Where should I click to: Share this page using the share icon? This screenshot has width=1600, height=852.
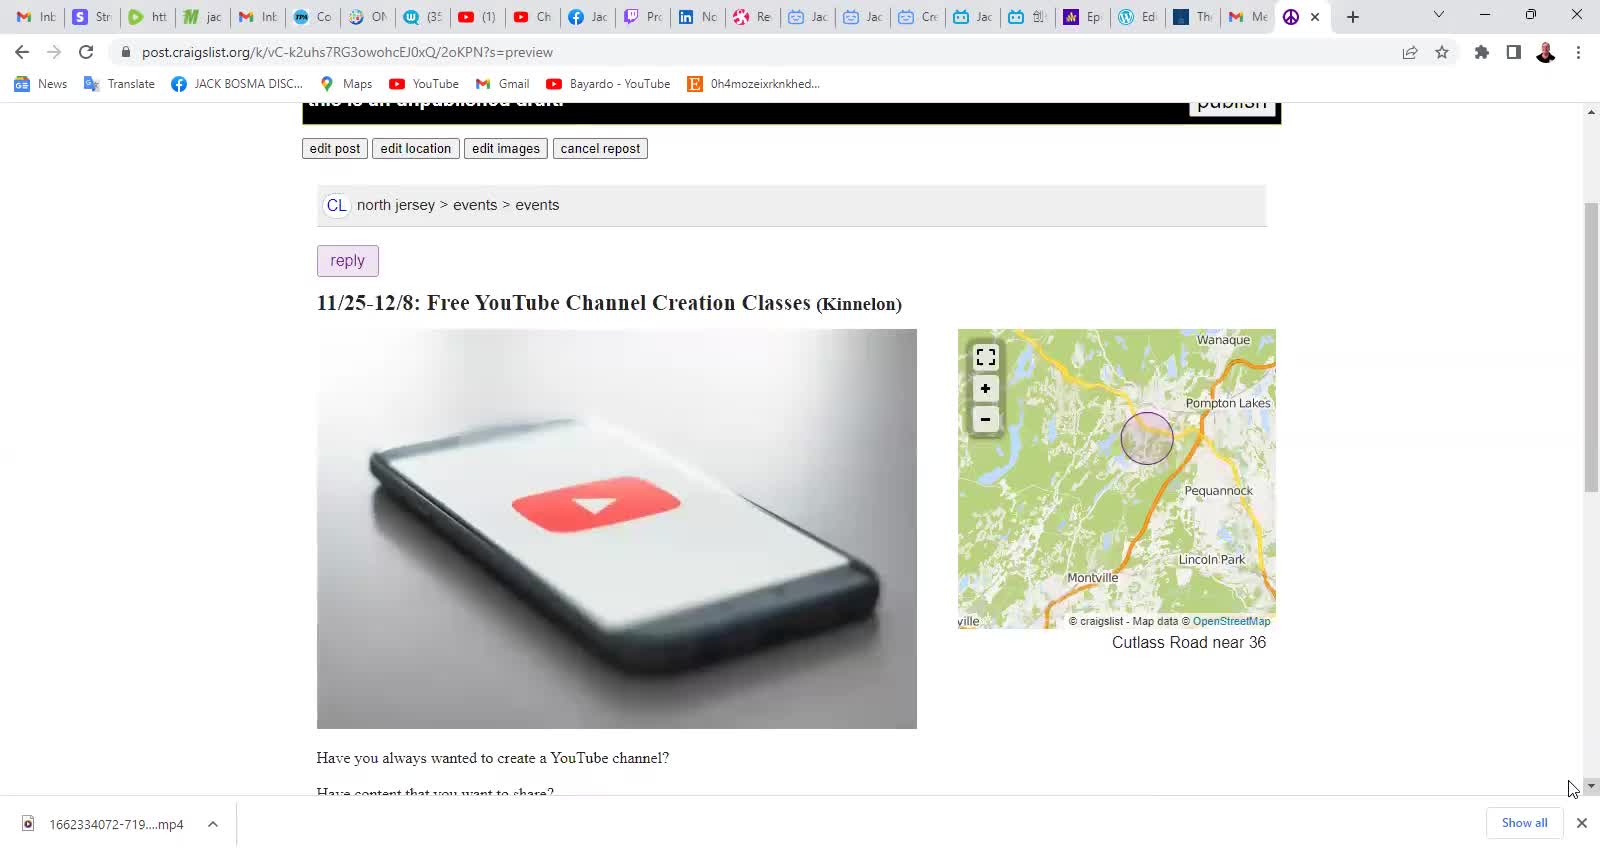click(1410, 52)
